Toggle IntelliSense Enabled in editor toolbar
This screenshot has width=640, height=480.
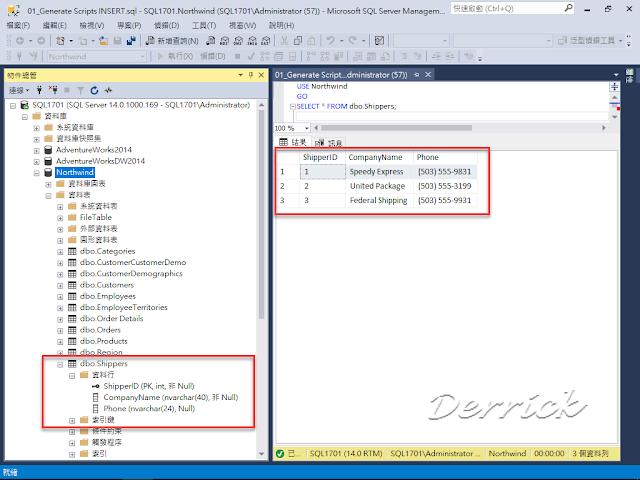pyautogui.click(x=293, y=56)
